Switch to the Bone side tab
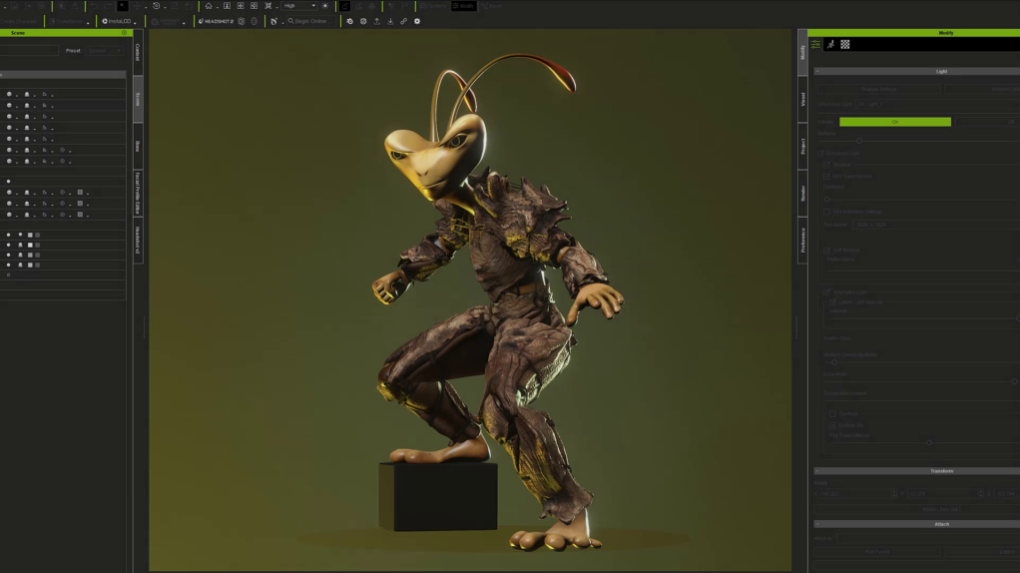1020x573 pixels. pyautogui.click(x=138, y=146)
